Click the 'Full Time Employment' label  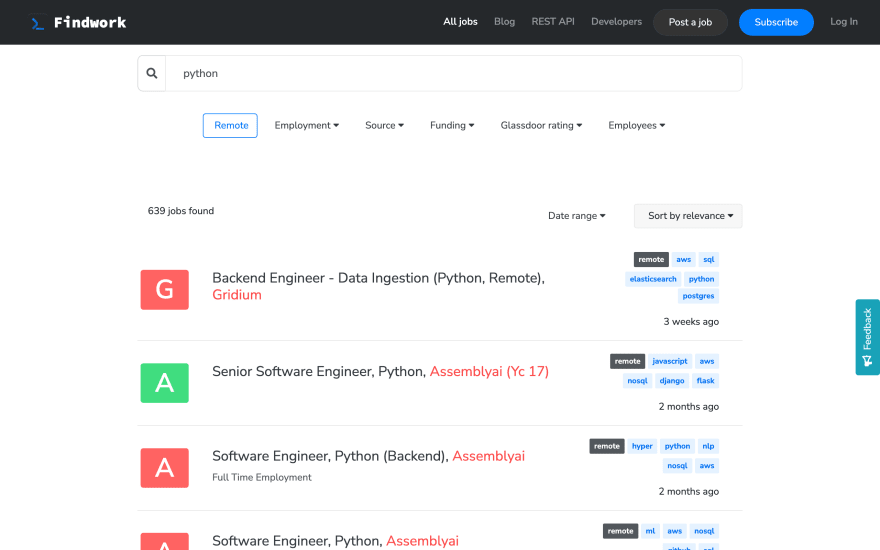click(x=262, y=477)
